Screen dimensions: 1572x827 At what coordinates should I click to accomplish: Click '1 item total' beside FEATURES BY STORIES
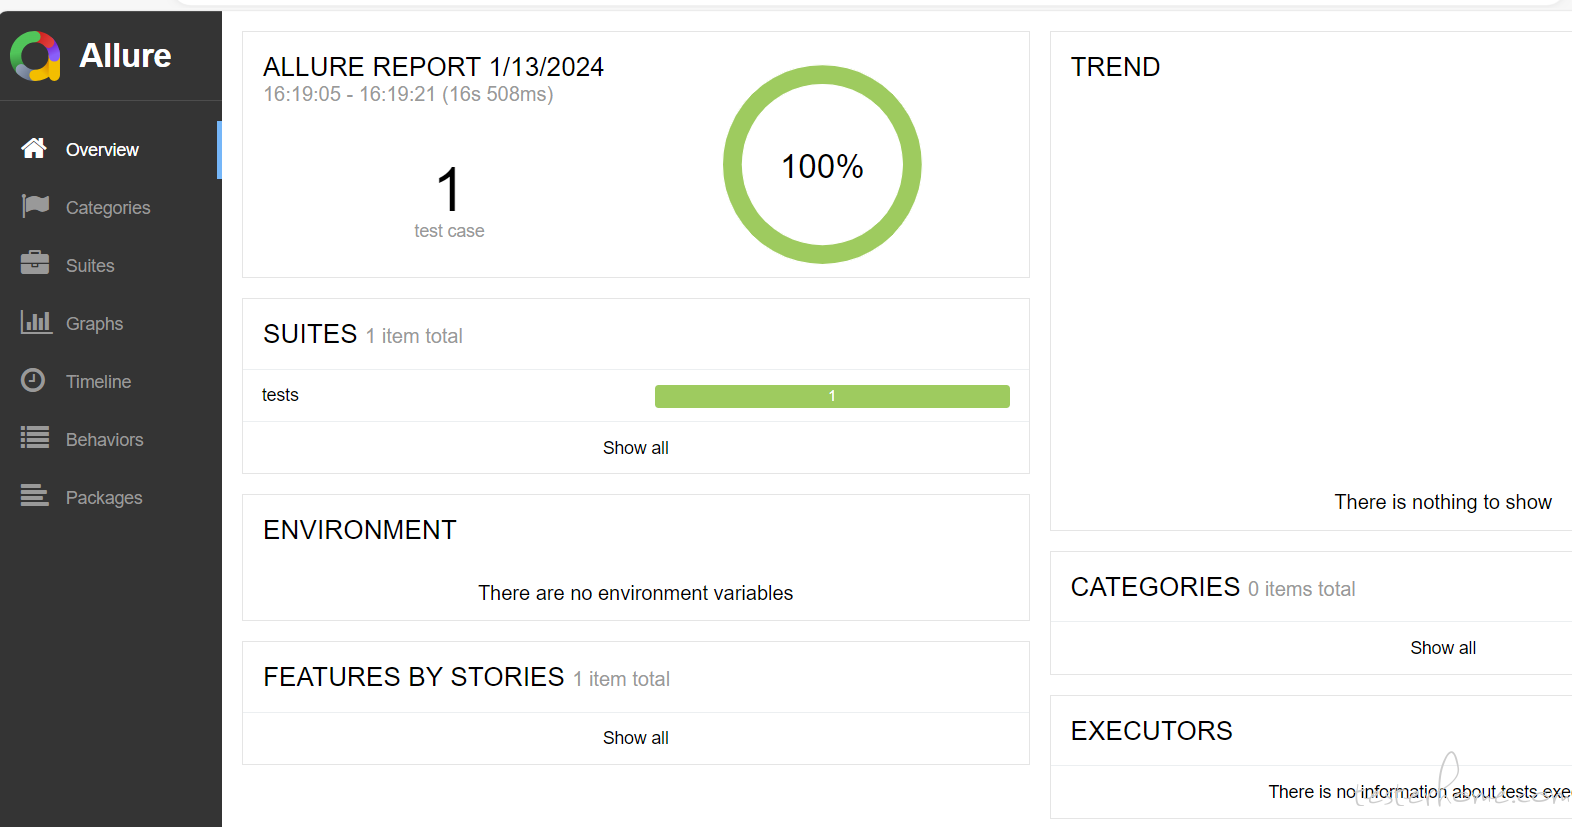[x=621, y=679]
